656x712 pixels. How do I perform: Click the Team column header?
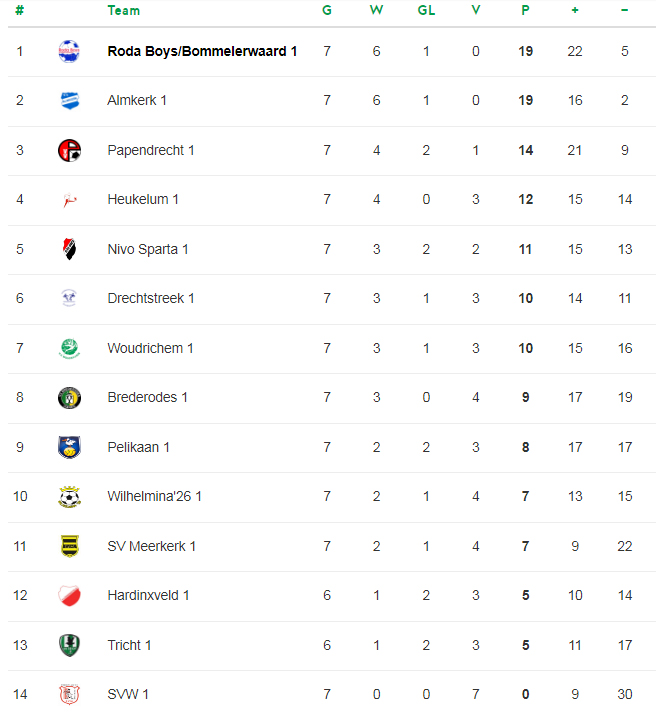(124, 11)
